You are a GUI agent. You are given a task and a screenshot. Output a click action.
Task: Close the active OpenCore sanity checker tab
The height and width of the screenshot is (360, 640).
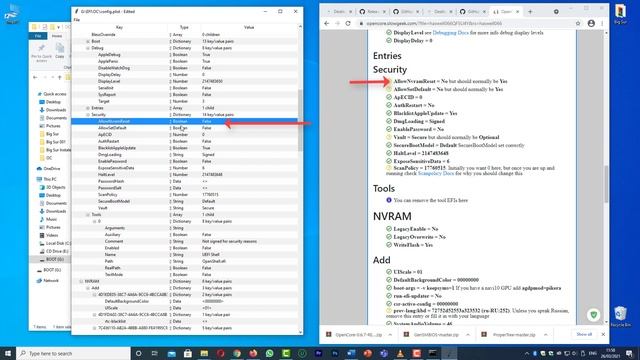point(518,12)
